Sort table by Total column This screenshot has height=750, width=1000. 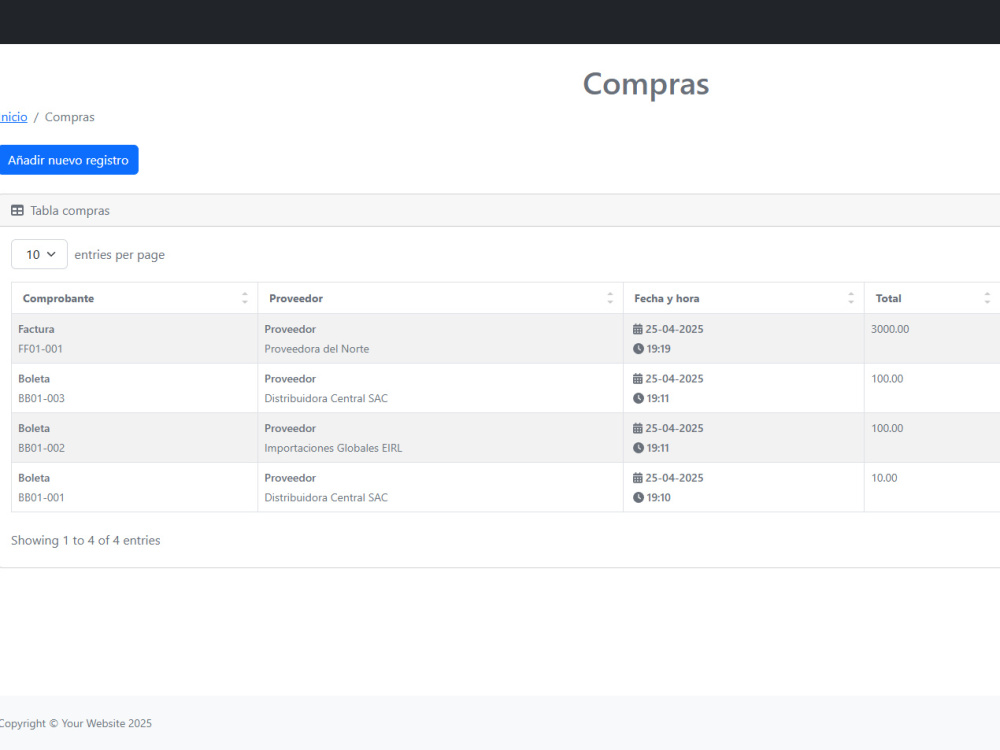tap(987, 298)
